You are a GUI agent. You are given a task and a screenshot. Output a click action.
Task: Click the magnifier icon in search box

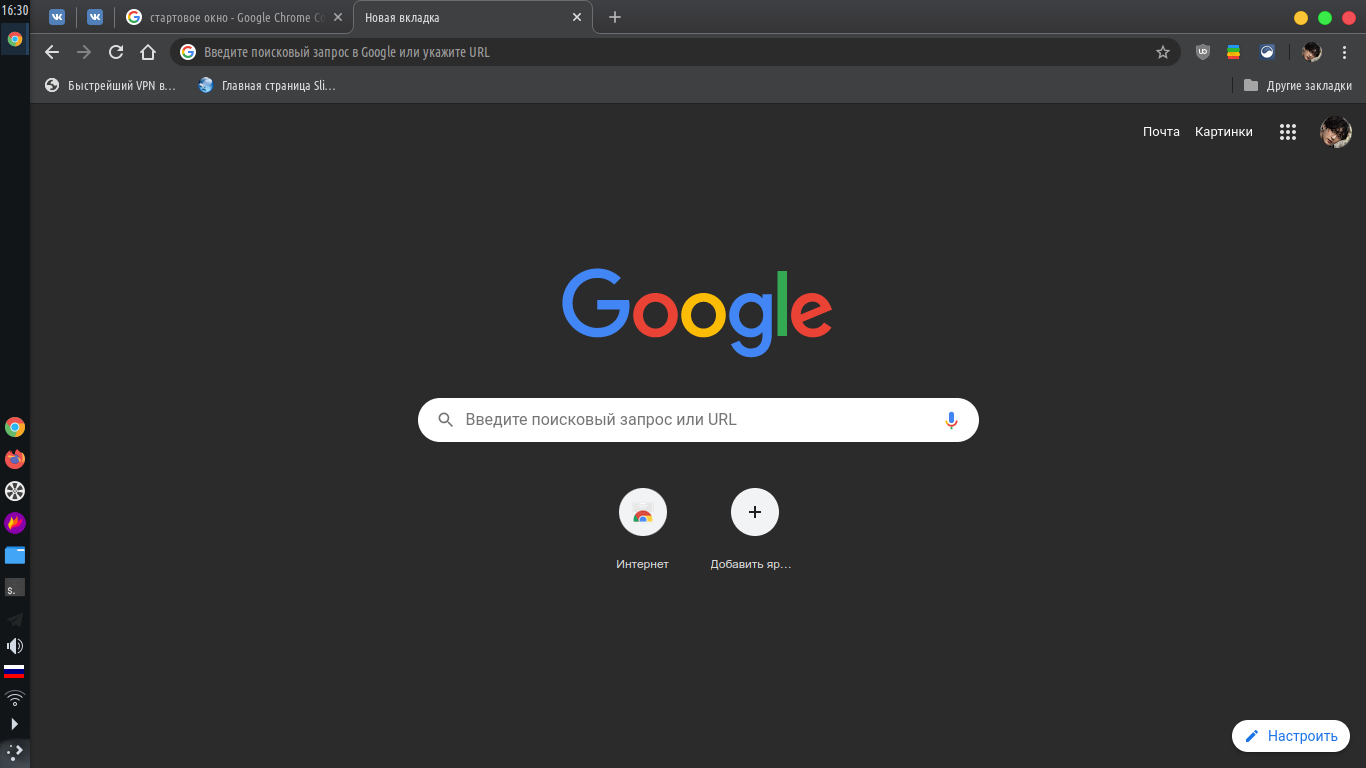(445, 420)
